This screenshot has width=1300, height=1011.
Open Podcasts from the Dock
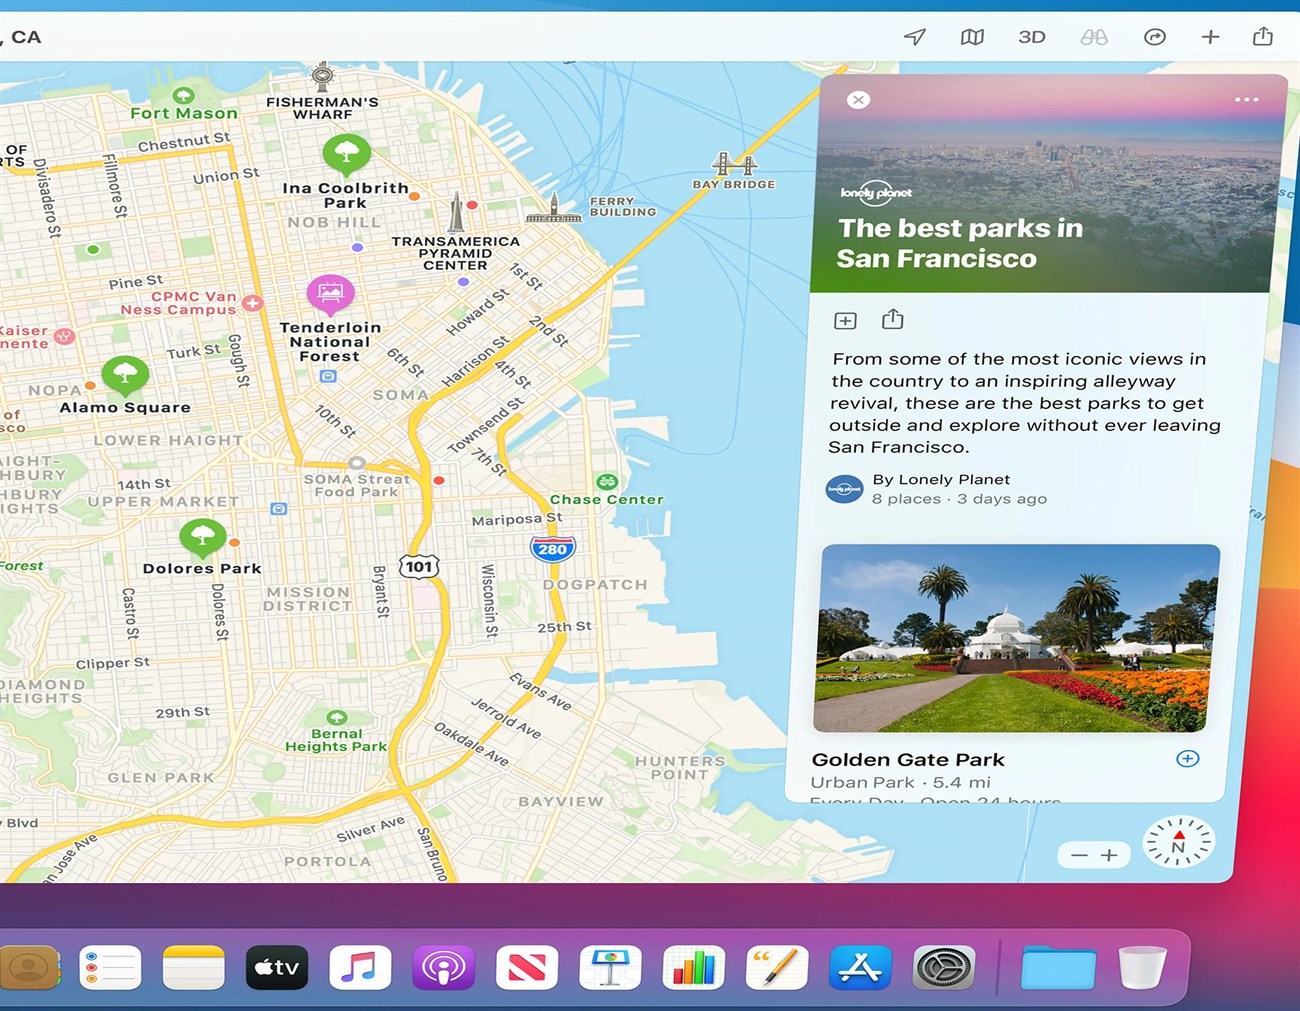coord(443,967)
